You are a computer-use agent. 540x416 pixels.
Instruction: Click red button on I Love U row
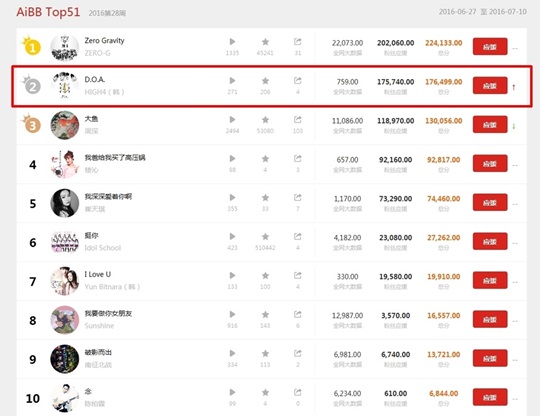(490, 280)
